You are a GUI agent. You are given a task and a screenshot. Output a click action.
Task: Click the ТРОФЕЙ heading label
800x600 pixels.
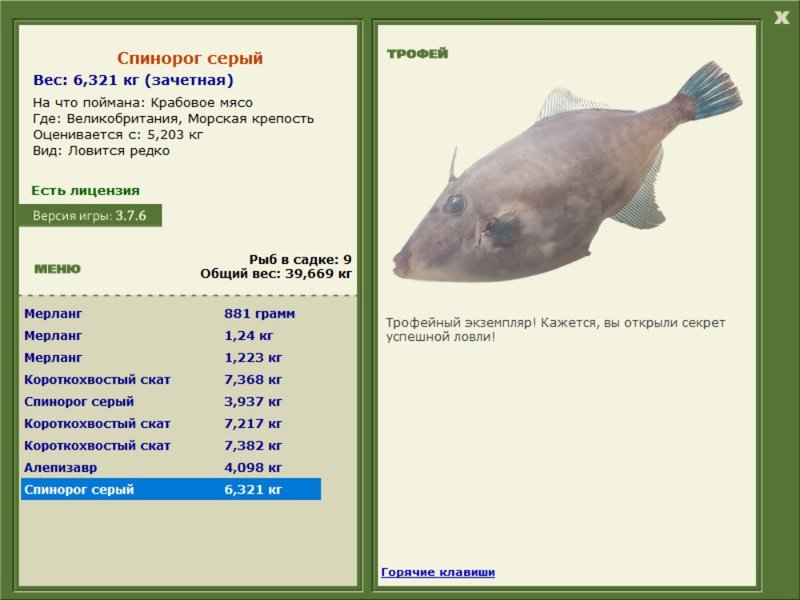click(x=417, y=54)
